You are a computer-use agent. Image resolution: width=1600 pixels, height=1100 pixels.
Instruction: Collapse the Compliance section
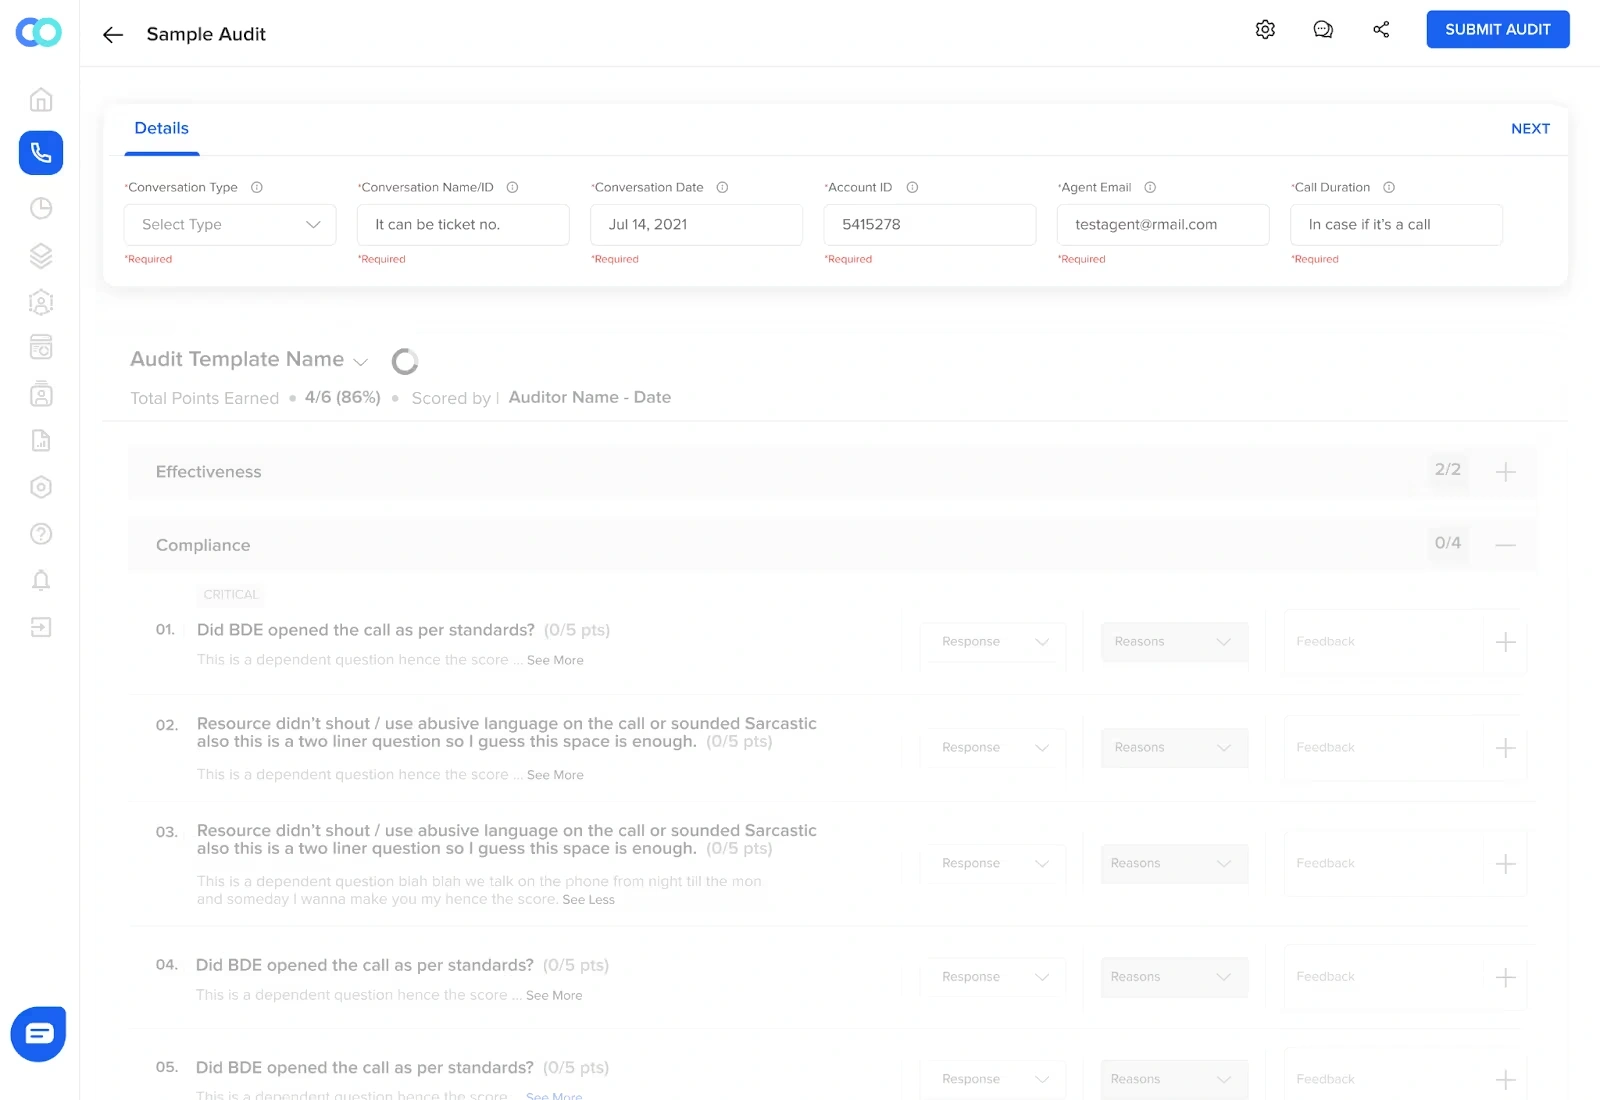coord(1506,545)
